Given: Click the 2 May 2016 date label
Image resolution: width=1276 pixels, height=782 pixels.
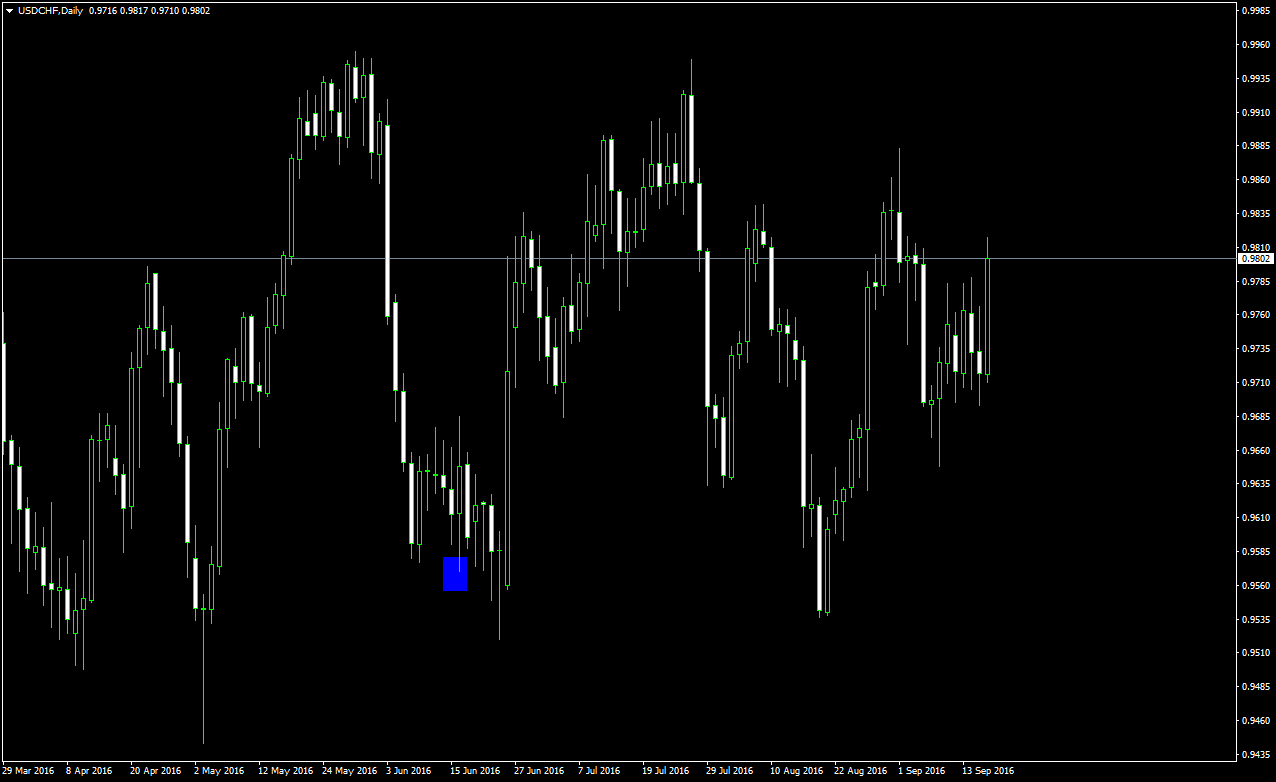Looking at the screenshot, I should coord(219,771).
